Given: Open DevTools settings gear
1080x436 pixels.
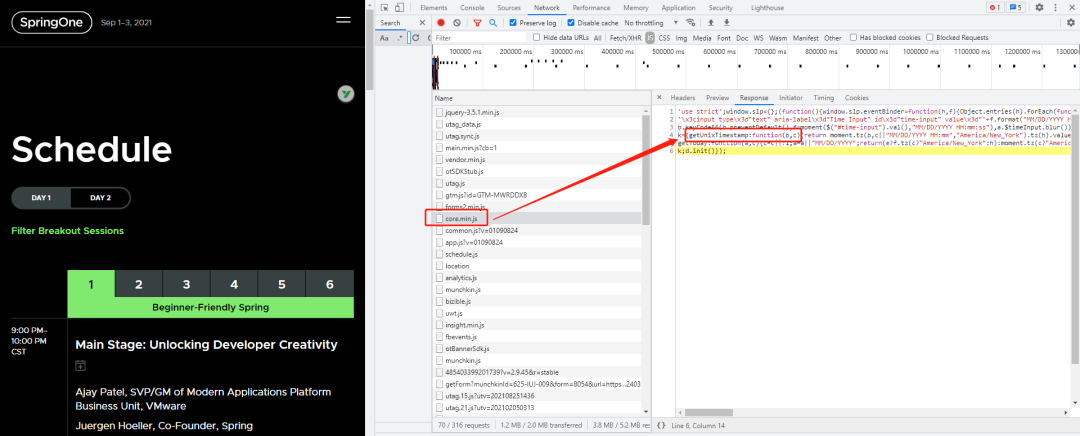Looking at the screenshot, I should [x=1039, y=8].
